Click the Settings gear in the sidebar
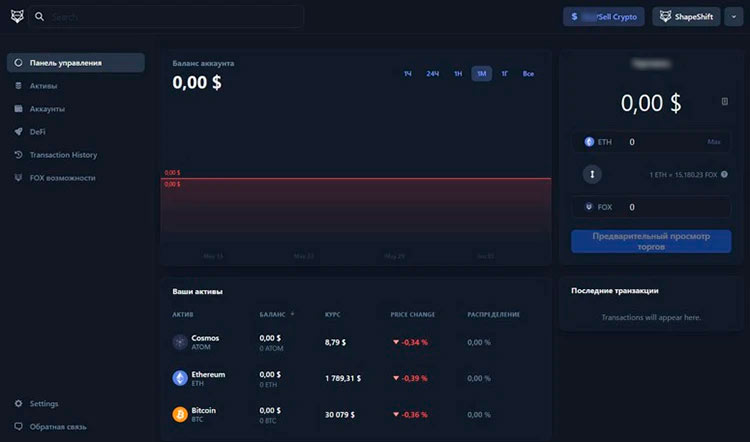This screenshot has width=750, height=442. (x=19, y=404)
